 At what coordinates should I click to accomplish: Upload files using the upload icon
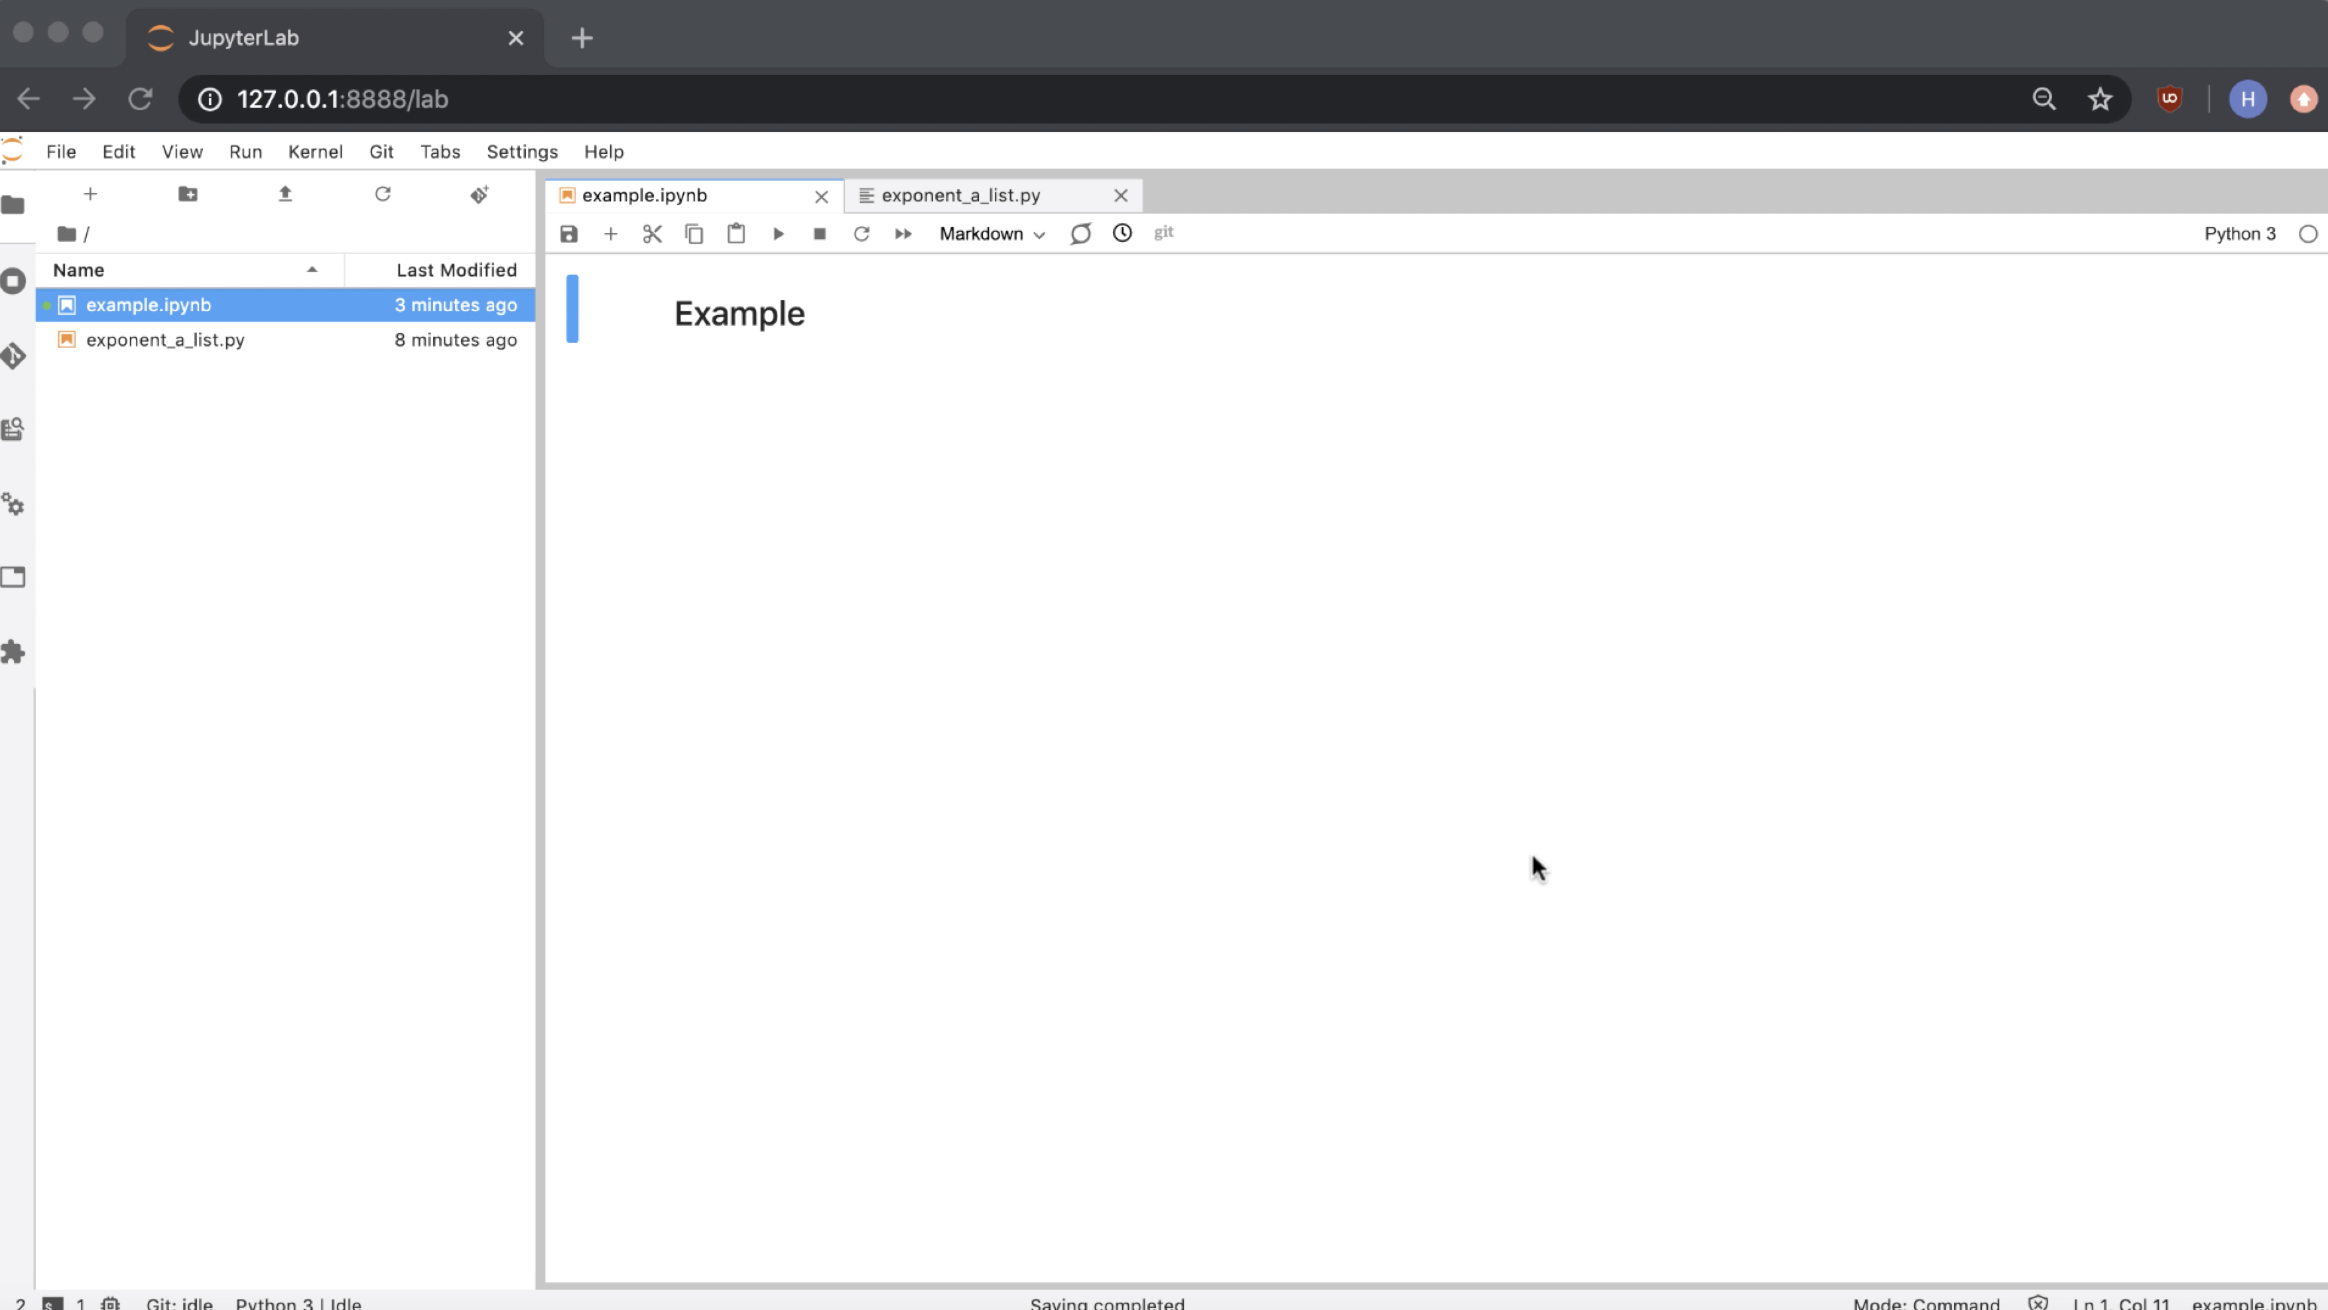(285, 194)
